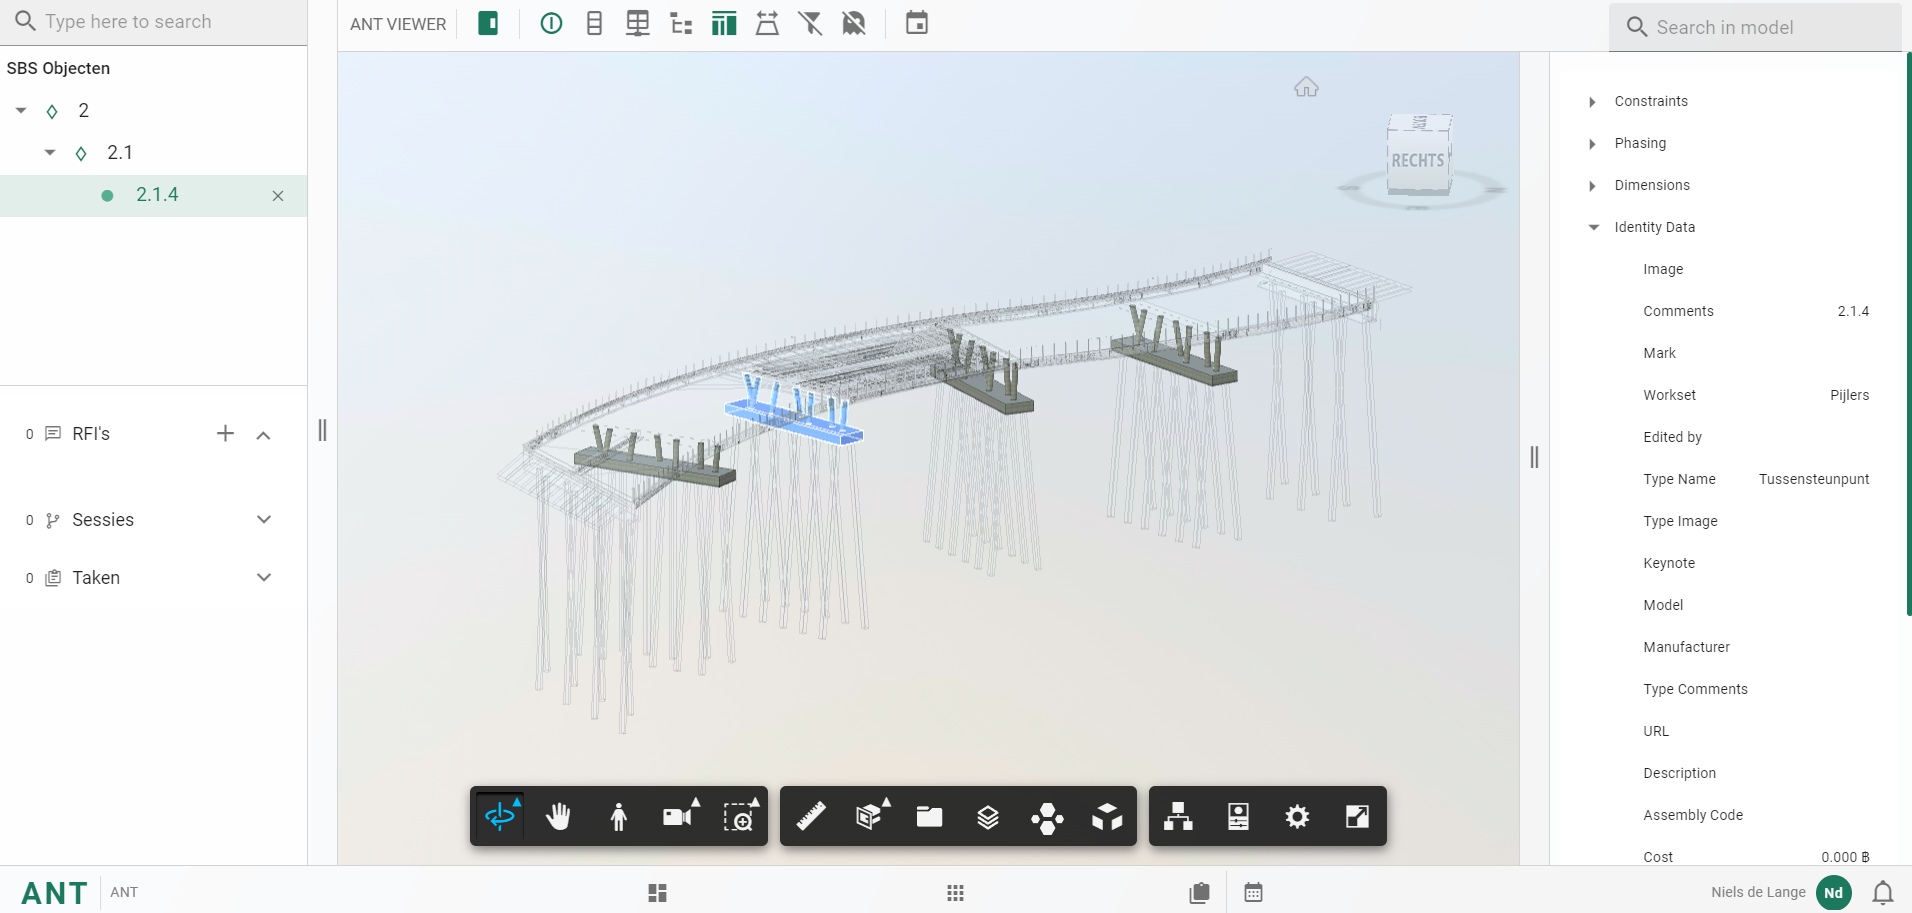Expand the Sessies section chevron
Viewport: 1912px width, 913px height.
click(264, 520)
